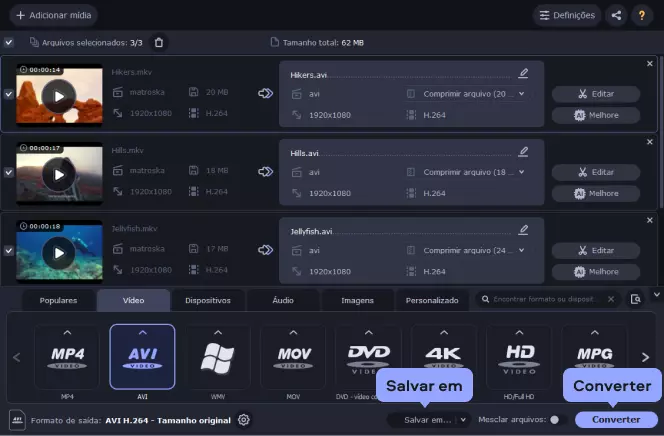The image size is (664, 436).
Task: Select the MOV video format icon
Action: tap(293, 357)
